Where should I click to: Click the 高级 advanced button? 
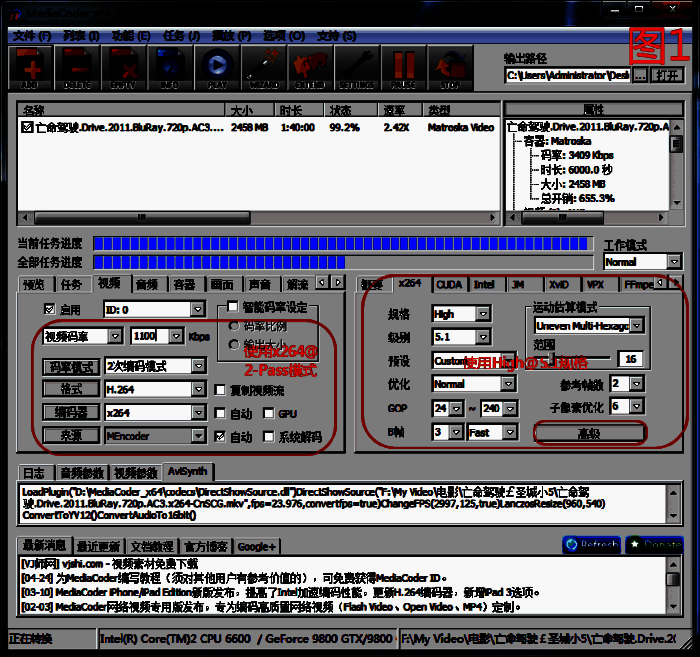589,432
